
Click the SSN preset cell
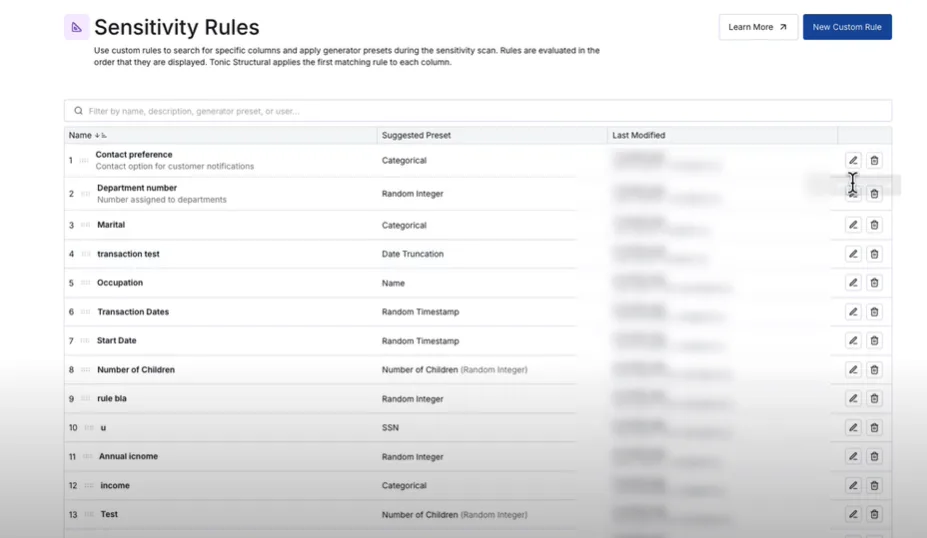pos(390,427)
